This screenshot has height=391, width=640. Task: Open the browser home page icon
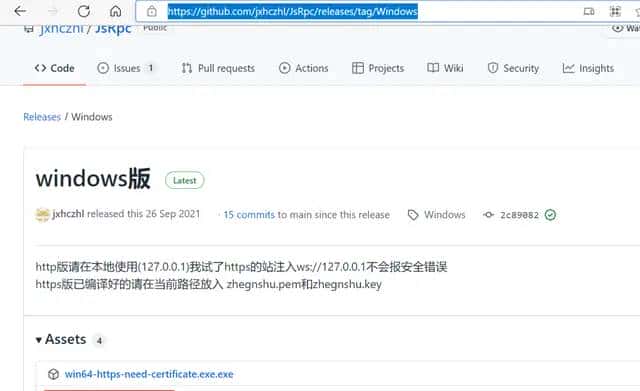(116, 11)
